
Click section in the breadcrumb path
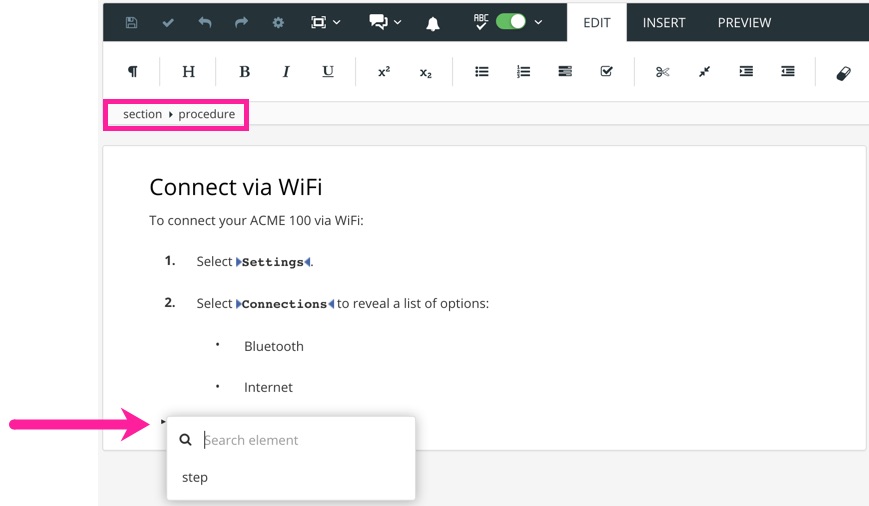(x=142, y=114)
